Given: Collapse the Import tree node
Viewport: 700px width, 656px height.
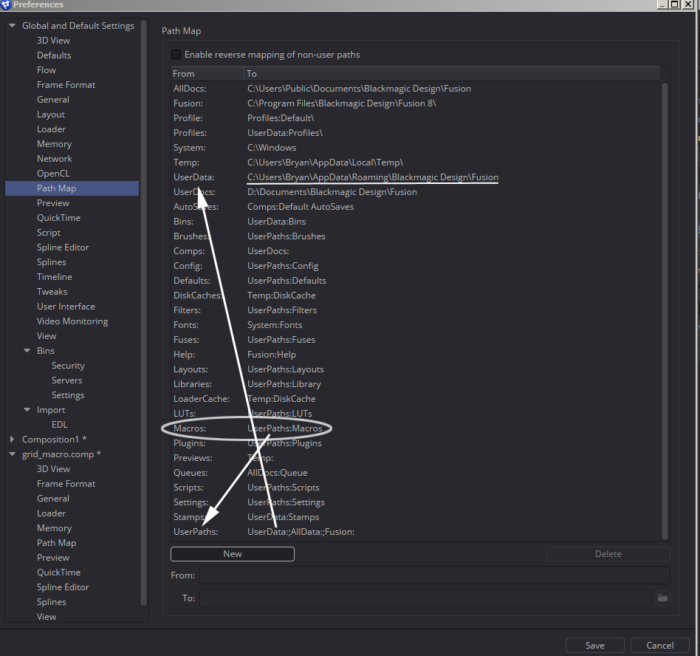Looking at the screenshot, I should 27,409.
